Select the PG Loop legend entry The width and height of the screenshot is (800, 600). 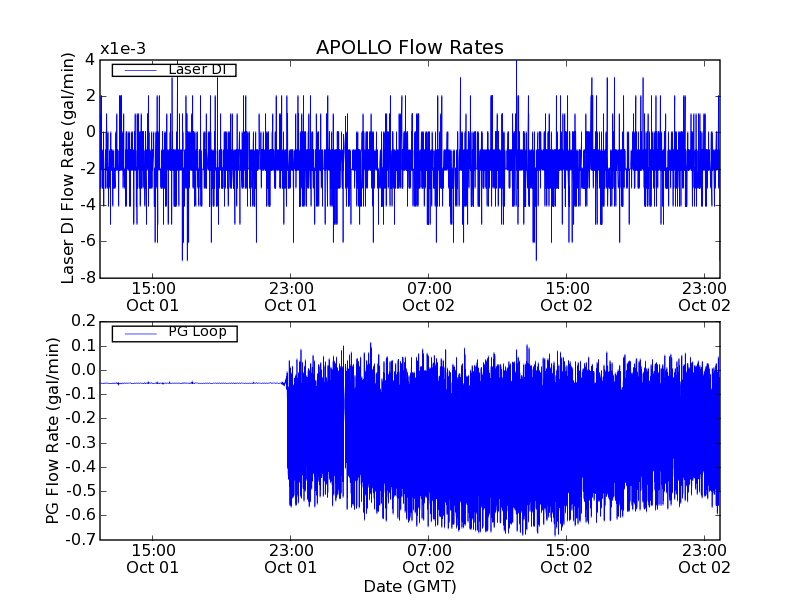(174, 333)
